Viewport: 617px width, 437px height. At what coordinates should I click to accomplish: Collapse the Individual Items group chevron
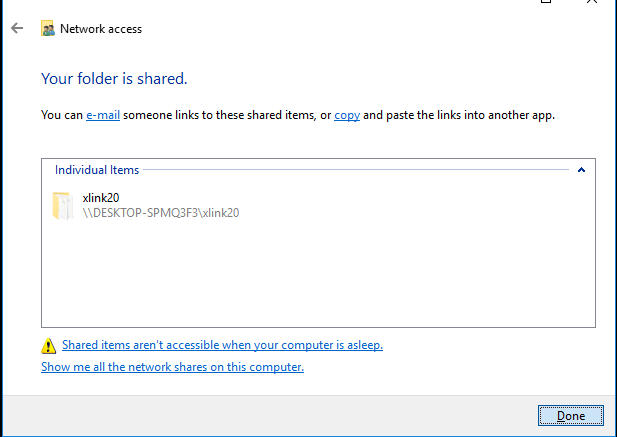tap(581, 170)
